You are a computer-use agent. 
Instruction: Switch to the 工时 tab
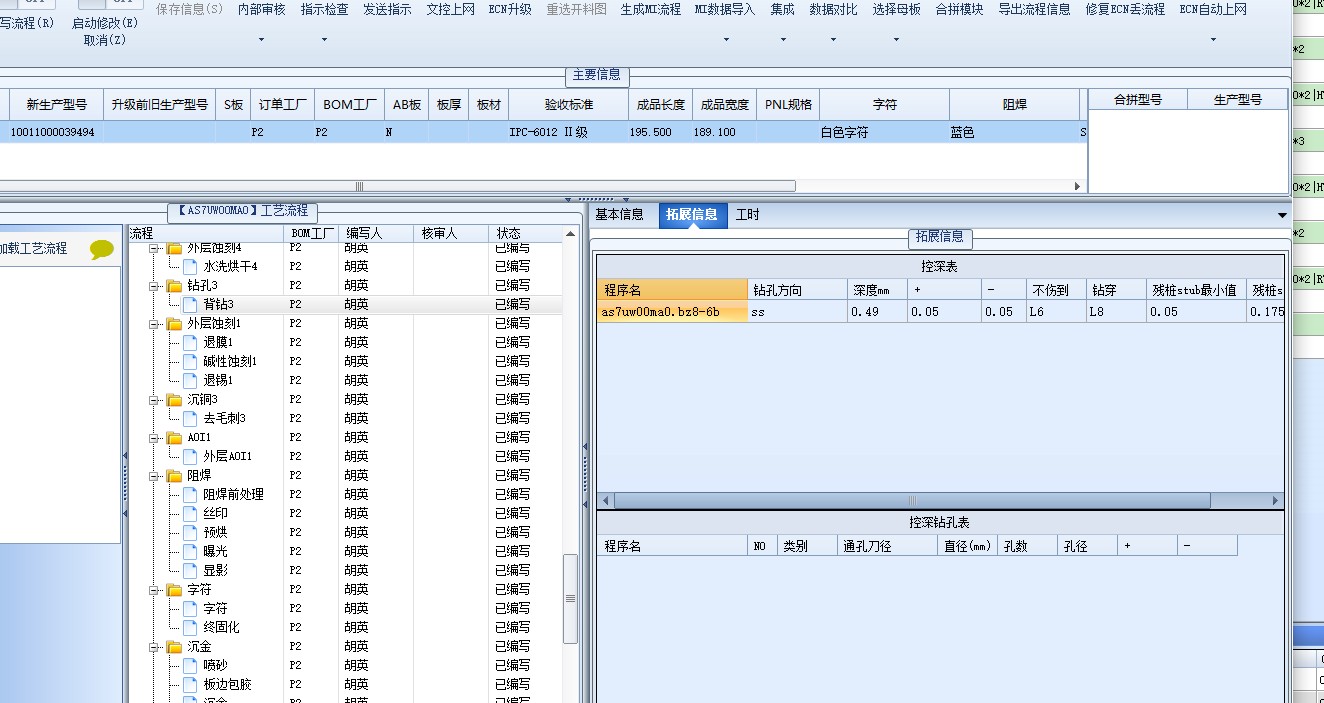tap(747, 215)
